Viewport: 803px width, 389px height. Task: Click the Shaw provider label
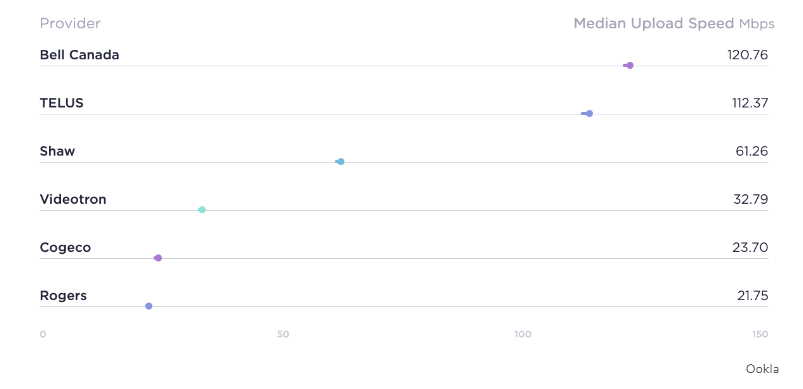57,151
